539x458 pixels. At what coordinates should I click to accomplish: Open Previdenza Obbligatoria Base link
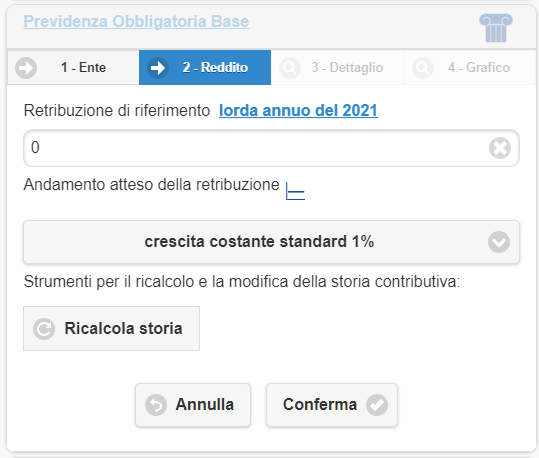(x=136, y=21)
